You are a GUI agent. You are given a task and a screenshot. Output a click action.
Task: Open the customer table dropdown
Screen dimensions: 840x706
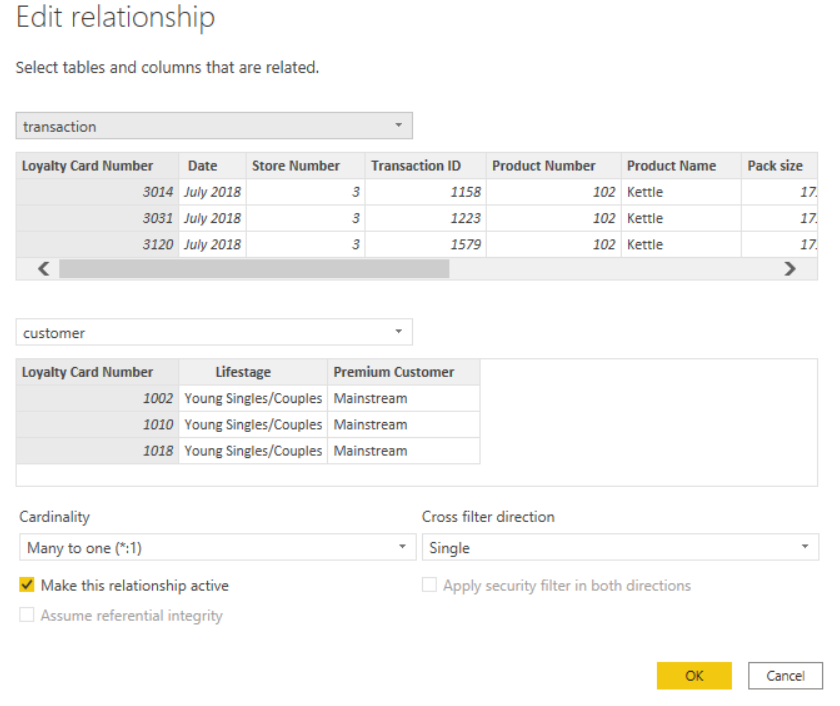tap(214, 332)
